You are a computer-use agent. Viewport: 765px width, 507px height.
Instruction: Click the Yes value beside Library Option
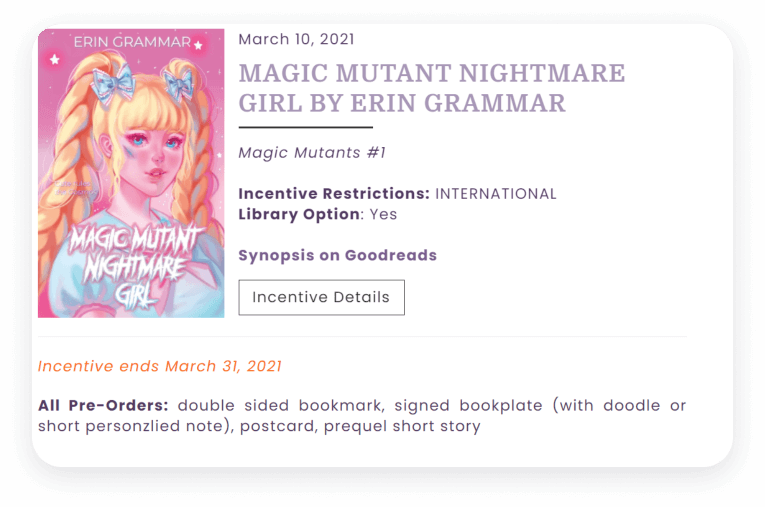383,214
